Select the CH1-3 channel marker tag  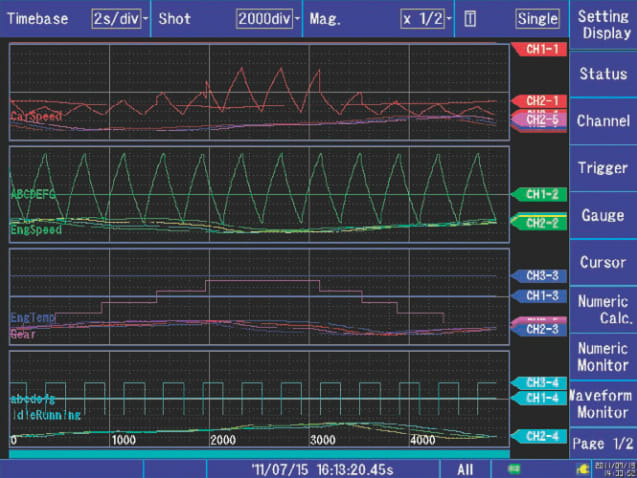click(539, 296)
